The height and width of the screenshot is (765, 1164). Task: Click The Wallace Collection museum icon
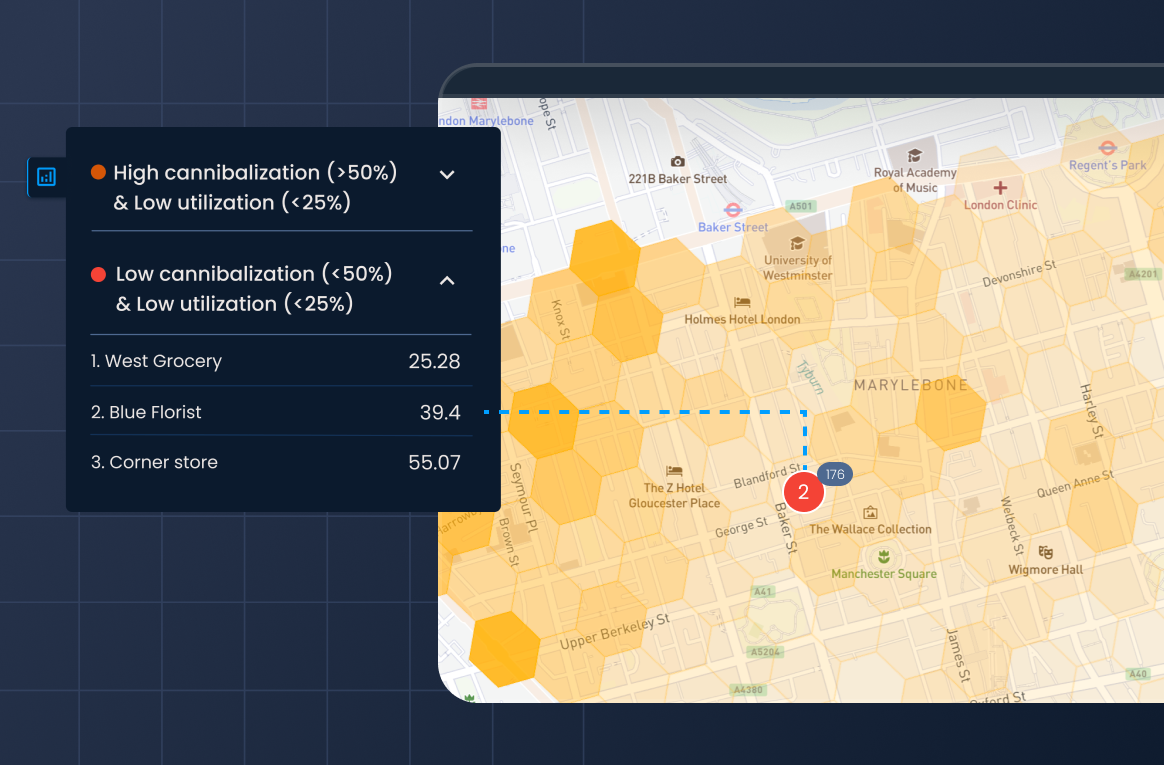[x=870, y=513]
